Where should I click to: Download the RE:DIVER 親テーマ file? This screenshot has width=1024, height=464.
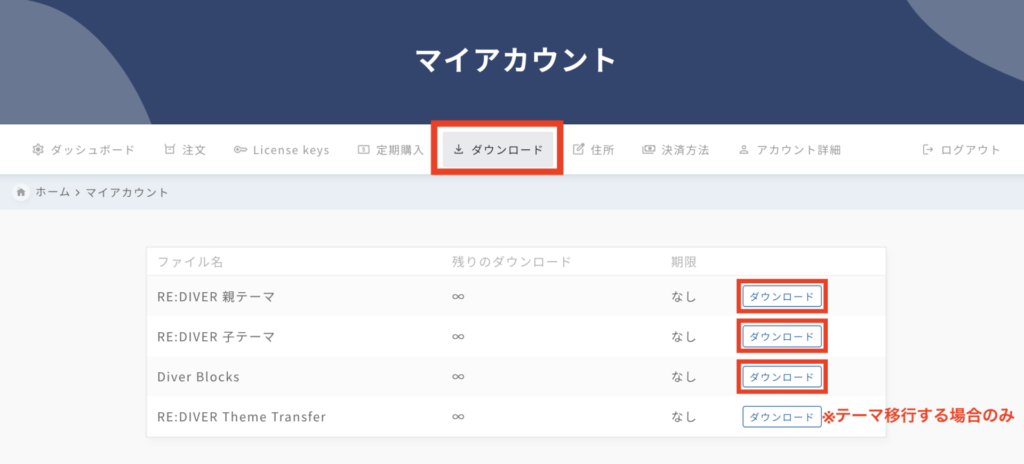coord(782,297)
